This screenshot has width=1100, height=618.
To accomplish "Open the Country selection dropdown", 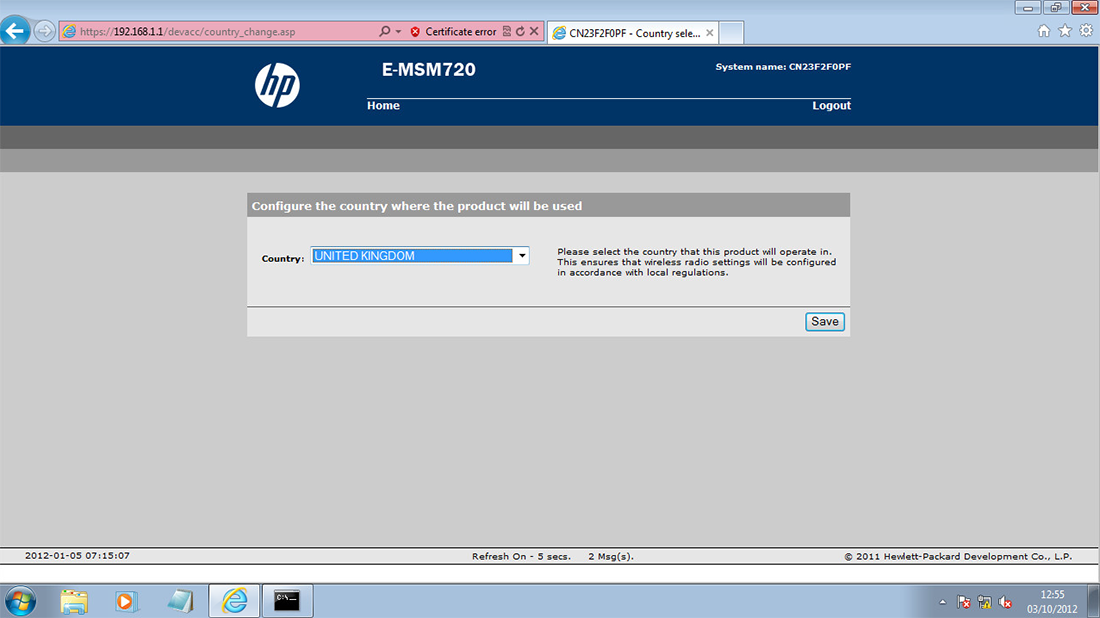I will point(521,255).
